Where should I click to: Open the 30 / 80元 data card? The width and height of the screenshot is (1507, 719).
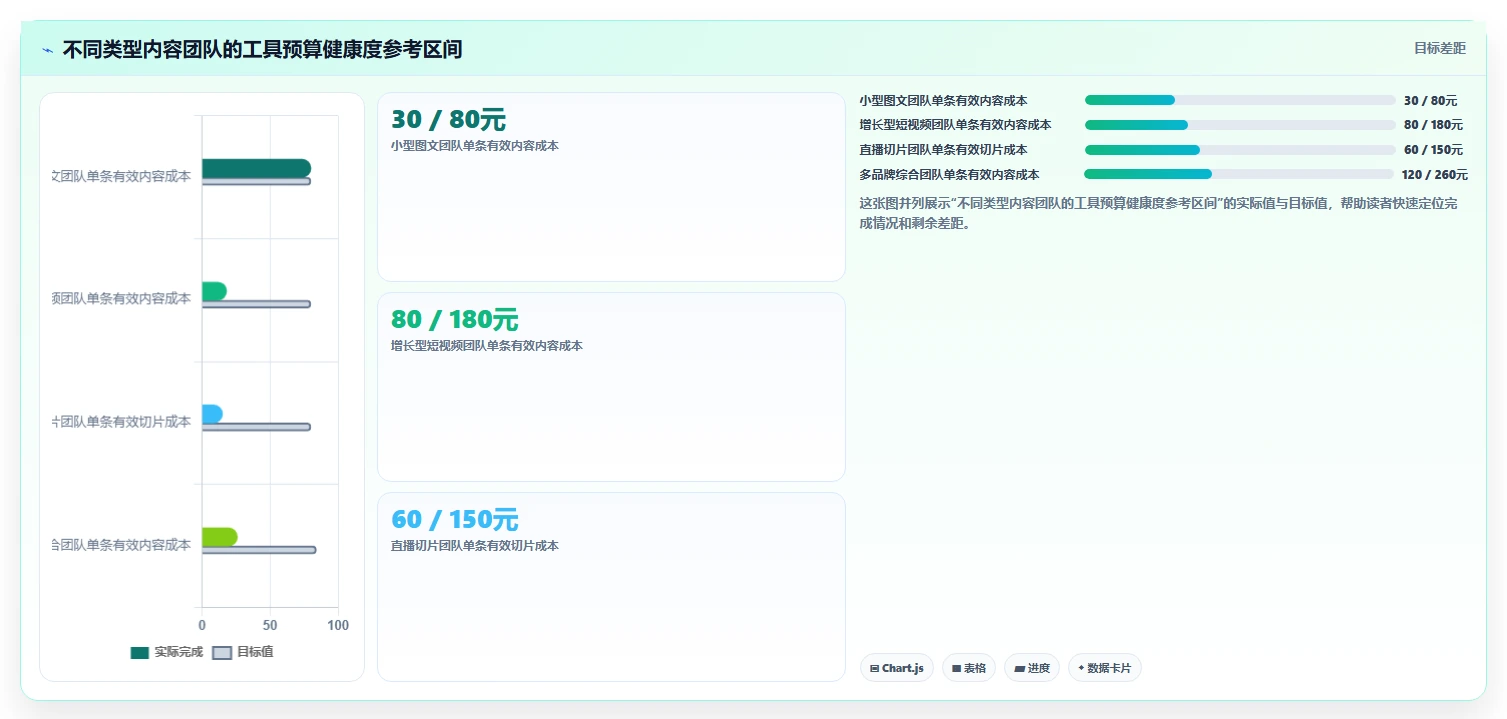611,187
